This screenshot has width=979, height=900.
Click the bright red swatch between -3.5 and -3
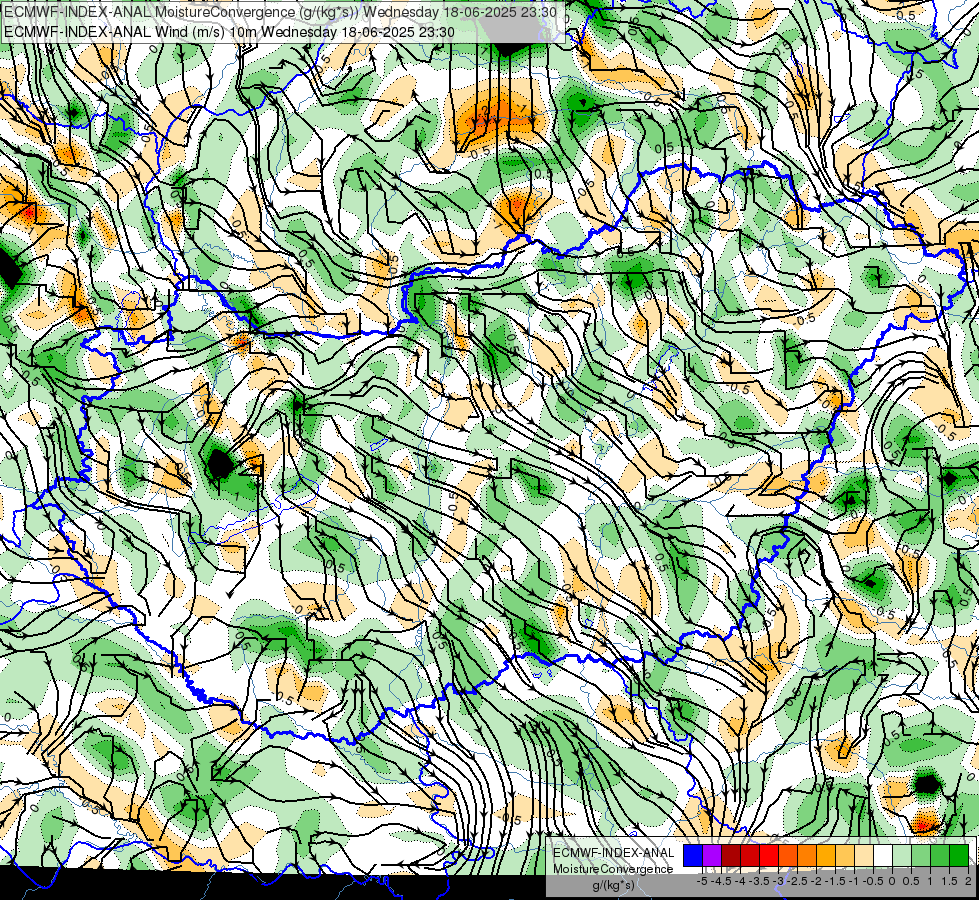coord(769,856)
